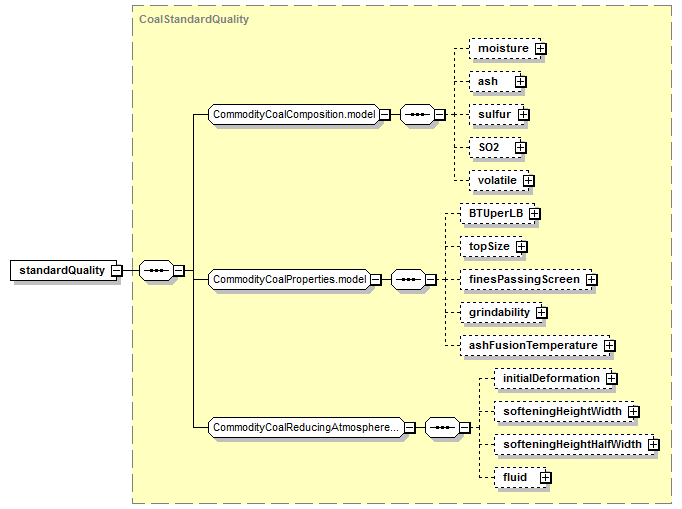Collapse the standardQuality root node
Image resolution: width=682 pixels, height=509 pixels.
(x=117, y=270)
